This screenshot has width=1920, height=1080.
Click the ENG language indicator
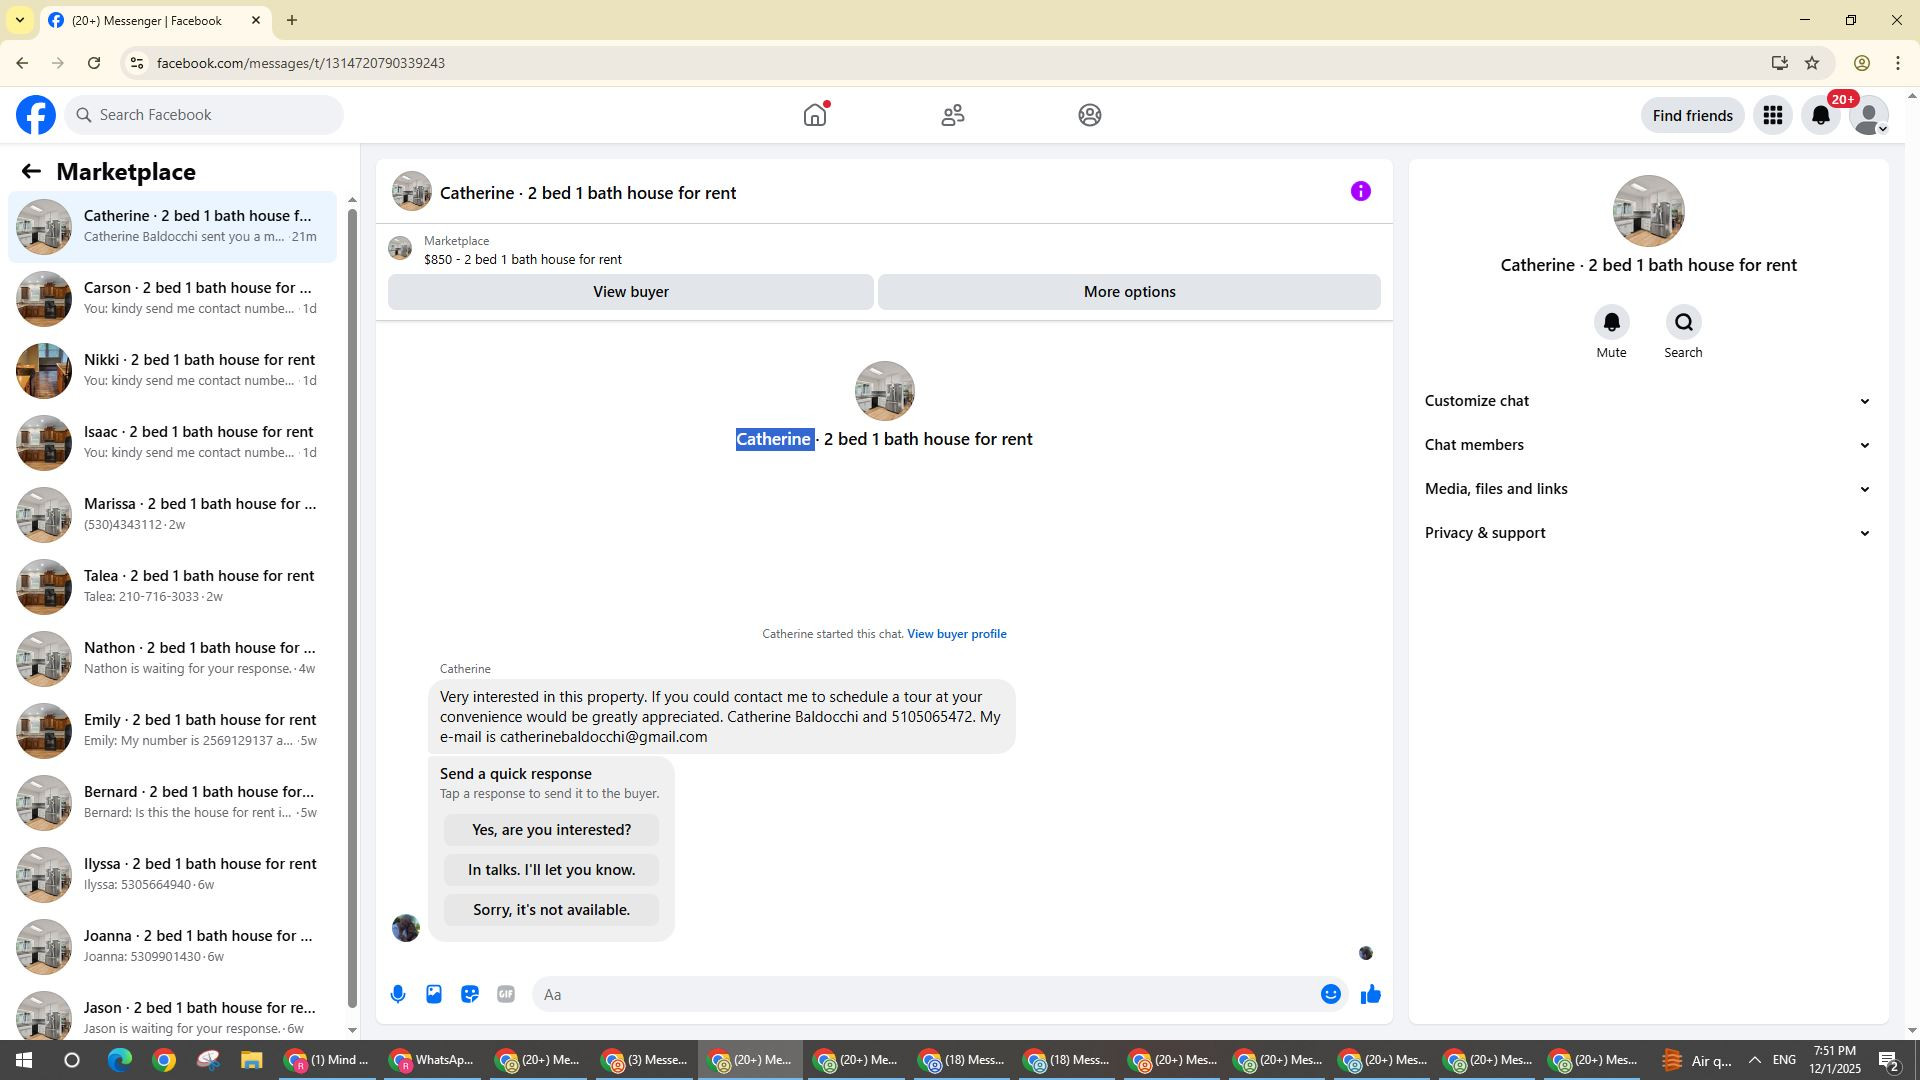1784,1060
